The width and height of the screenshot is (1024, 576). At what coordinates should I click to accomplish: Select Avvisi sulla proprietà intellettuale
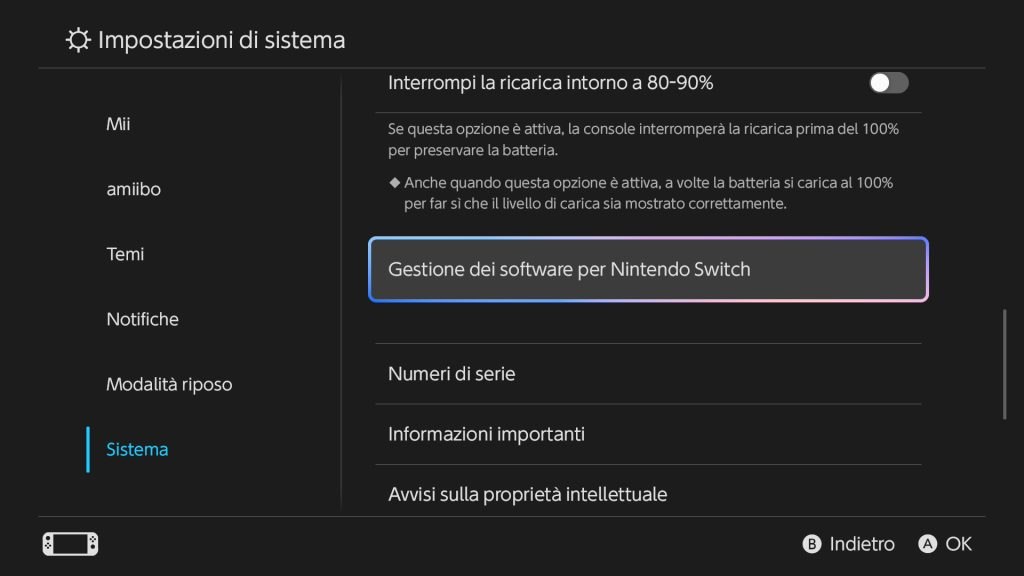(x=648, y=493)
